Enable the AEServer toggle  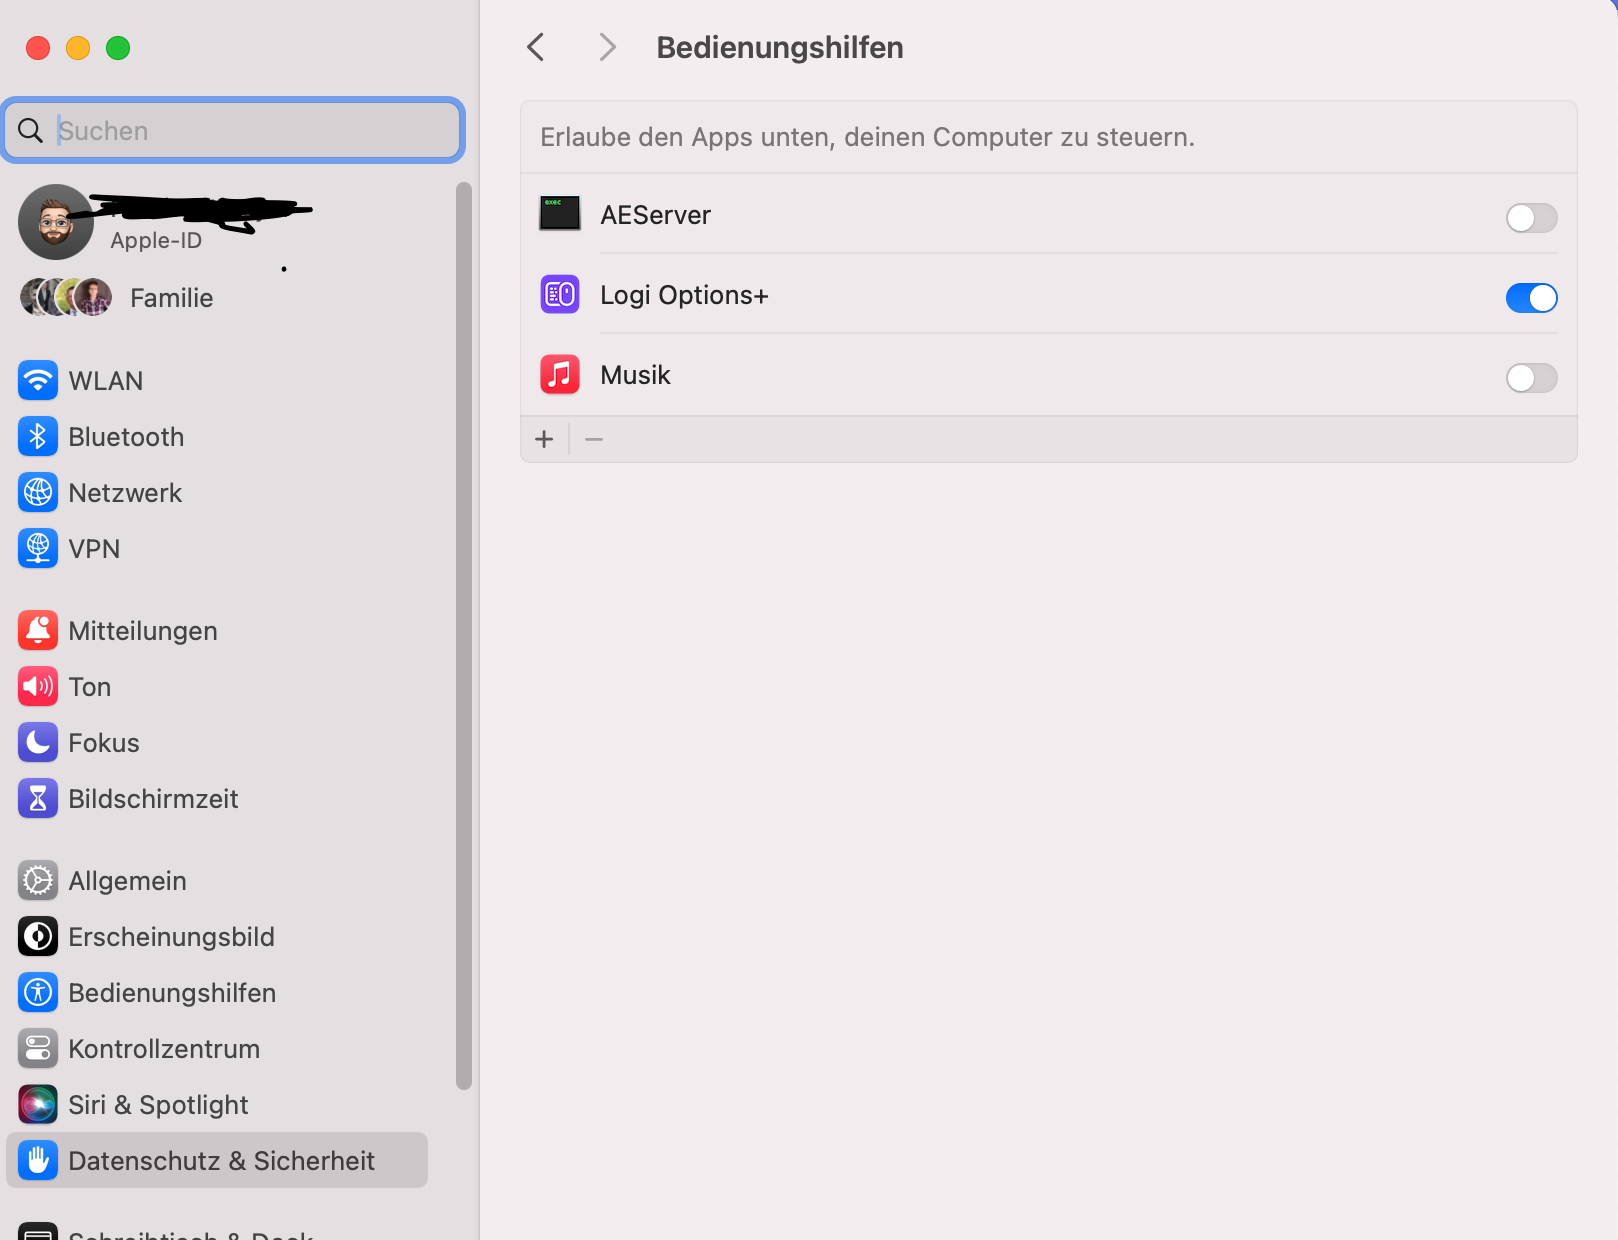click(1531, 218)
